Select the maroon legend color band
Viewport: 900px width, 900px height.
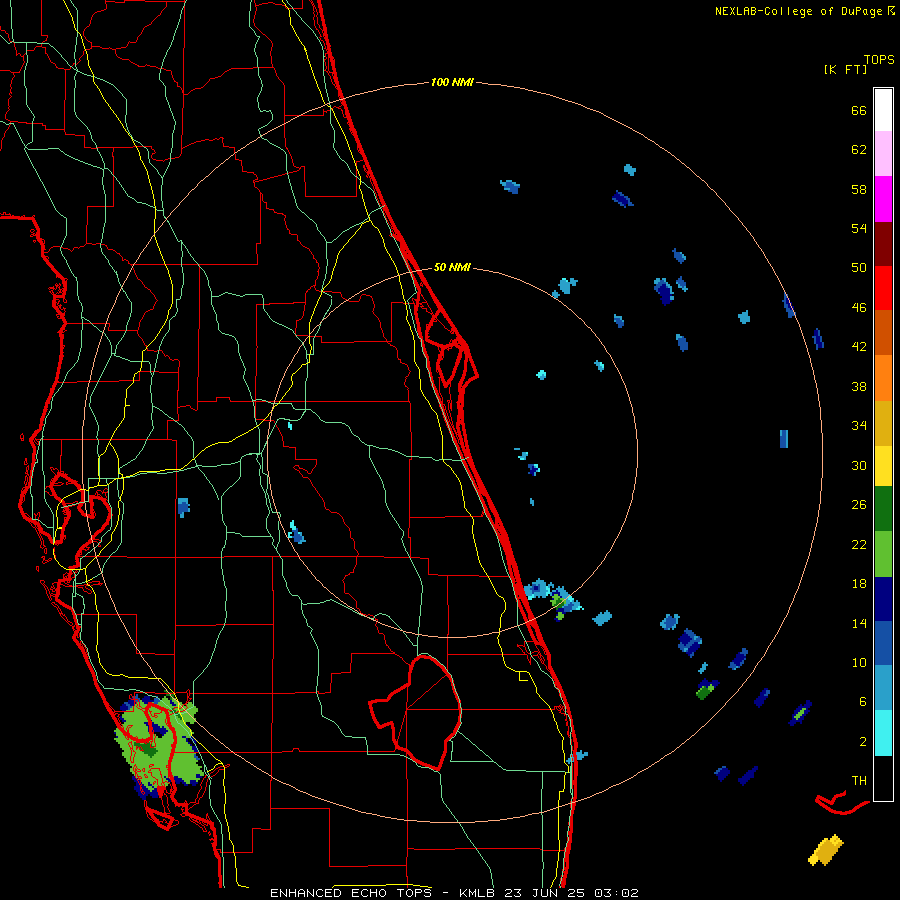(883, 245)
